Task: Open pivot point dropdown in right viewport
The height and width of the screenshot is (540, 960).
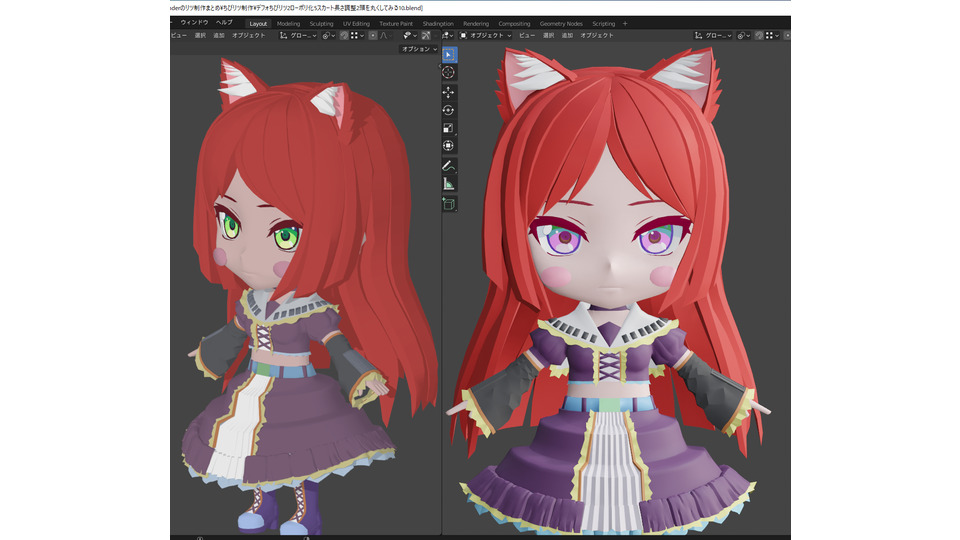Action: (743, 36)
